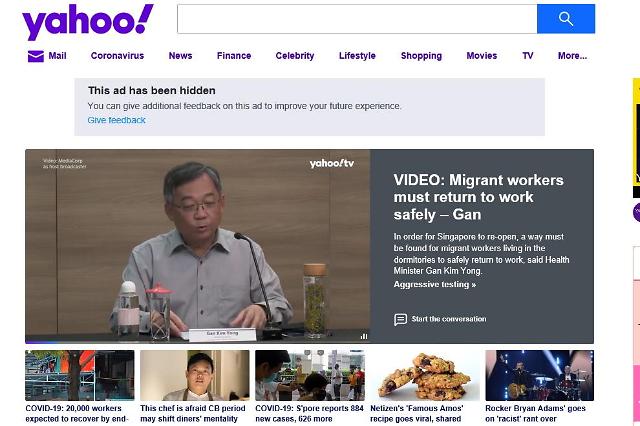The image size is (640, 426).
Task: Open the Movies section
Action: tap(482, 55)
